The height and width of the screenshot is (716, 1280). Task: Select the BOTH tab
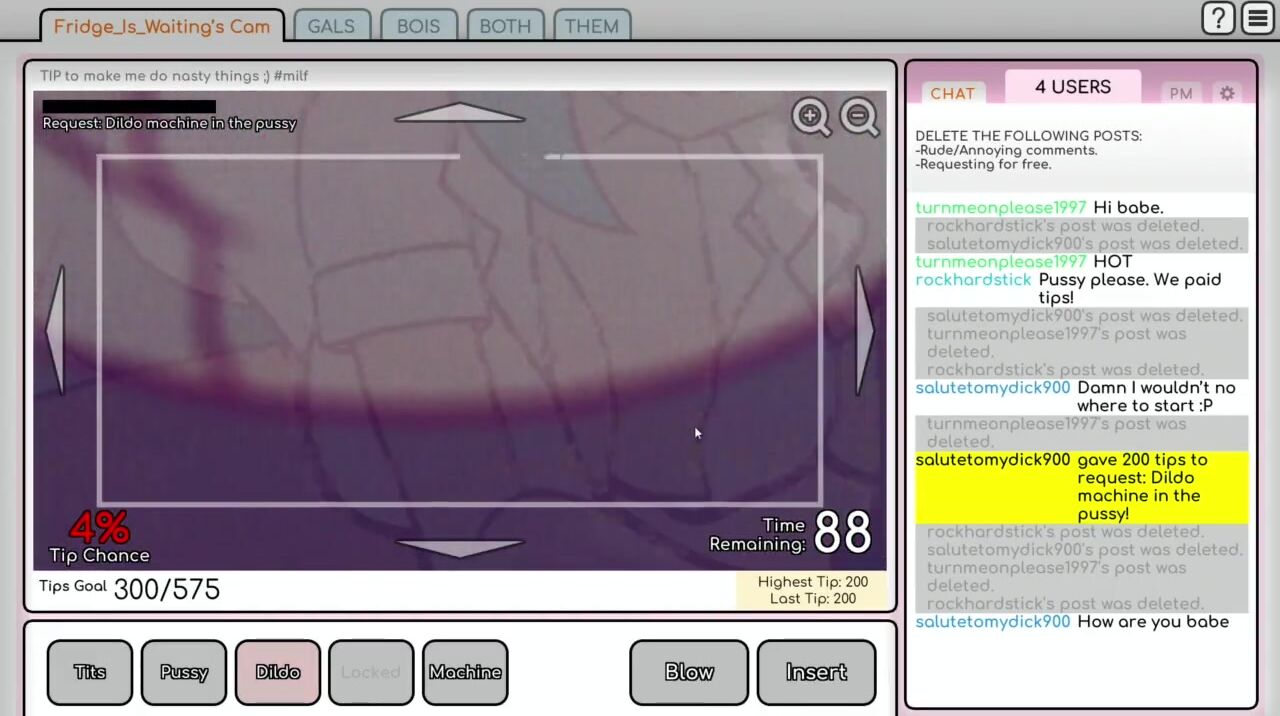click(x=505, y=27)
